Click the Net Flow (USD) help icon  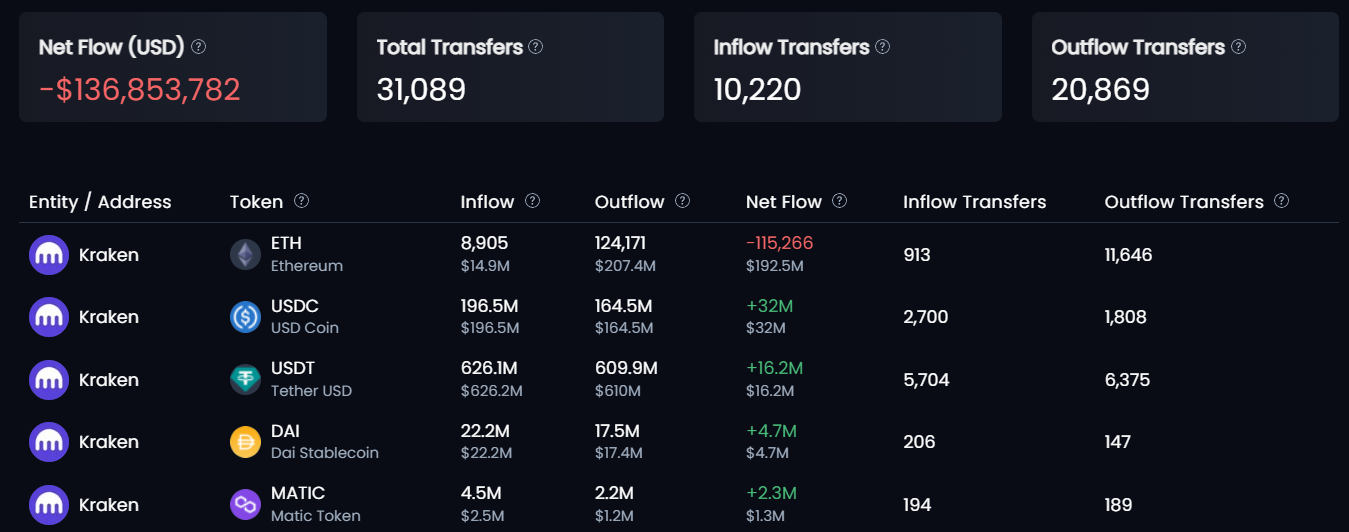[x=199, y=47]
